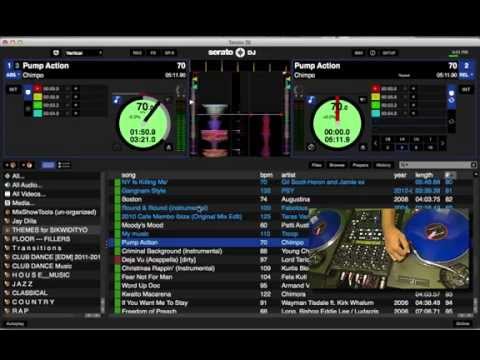Click the right virtual deck platter
Screen dimensions: 480x360
tap(337, 123)
